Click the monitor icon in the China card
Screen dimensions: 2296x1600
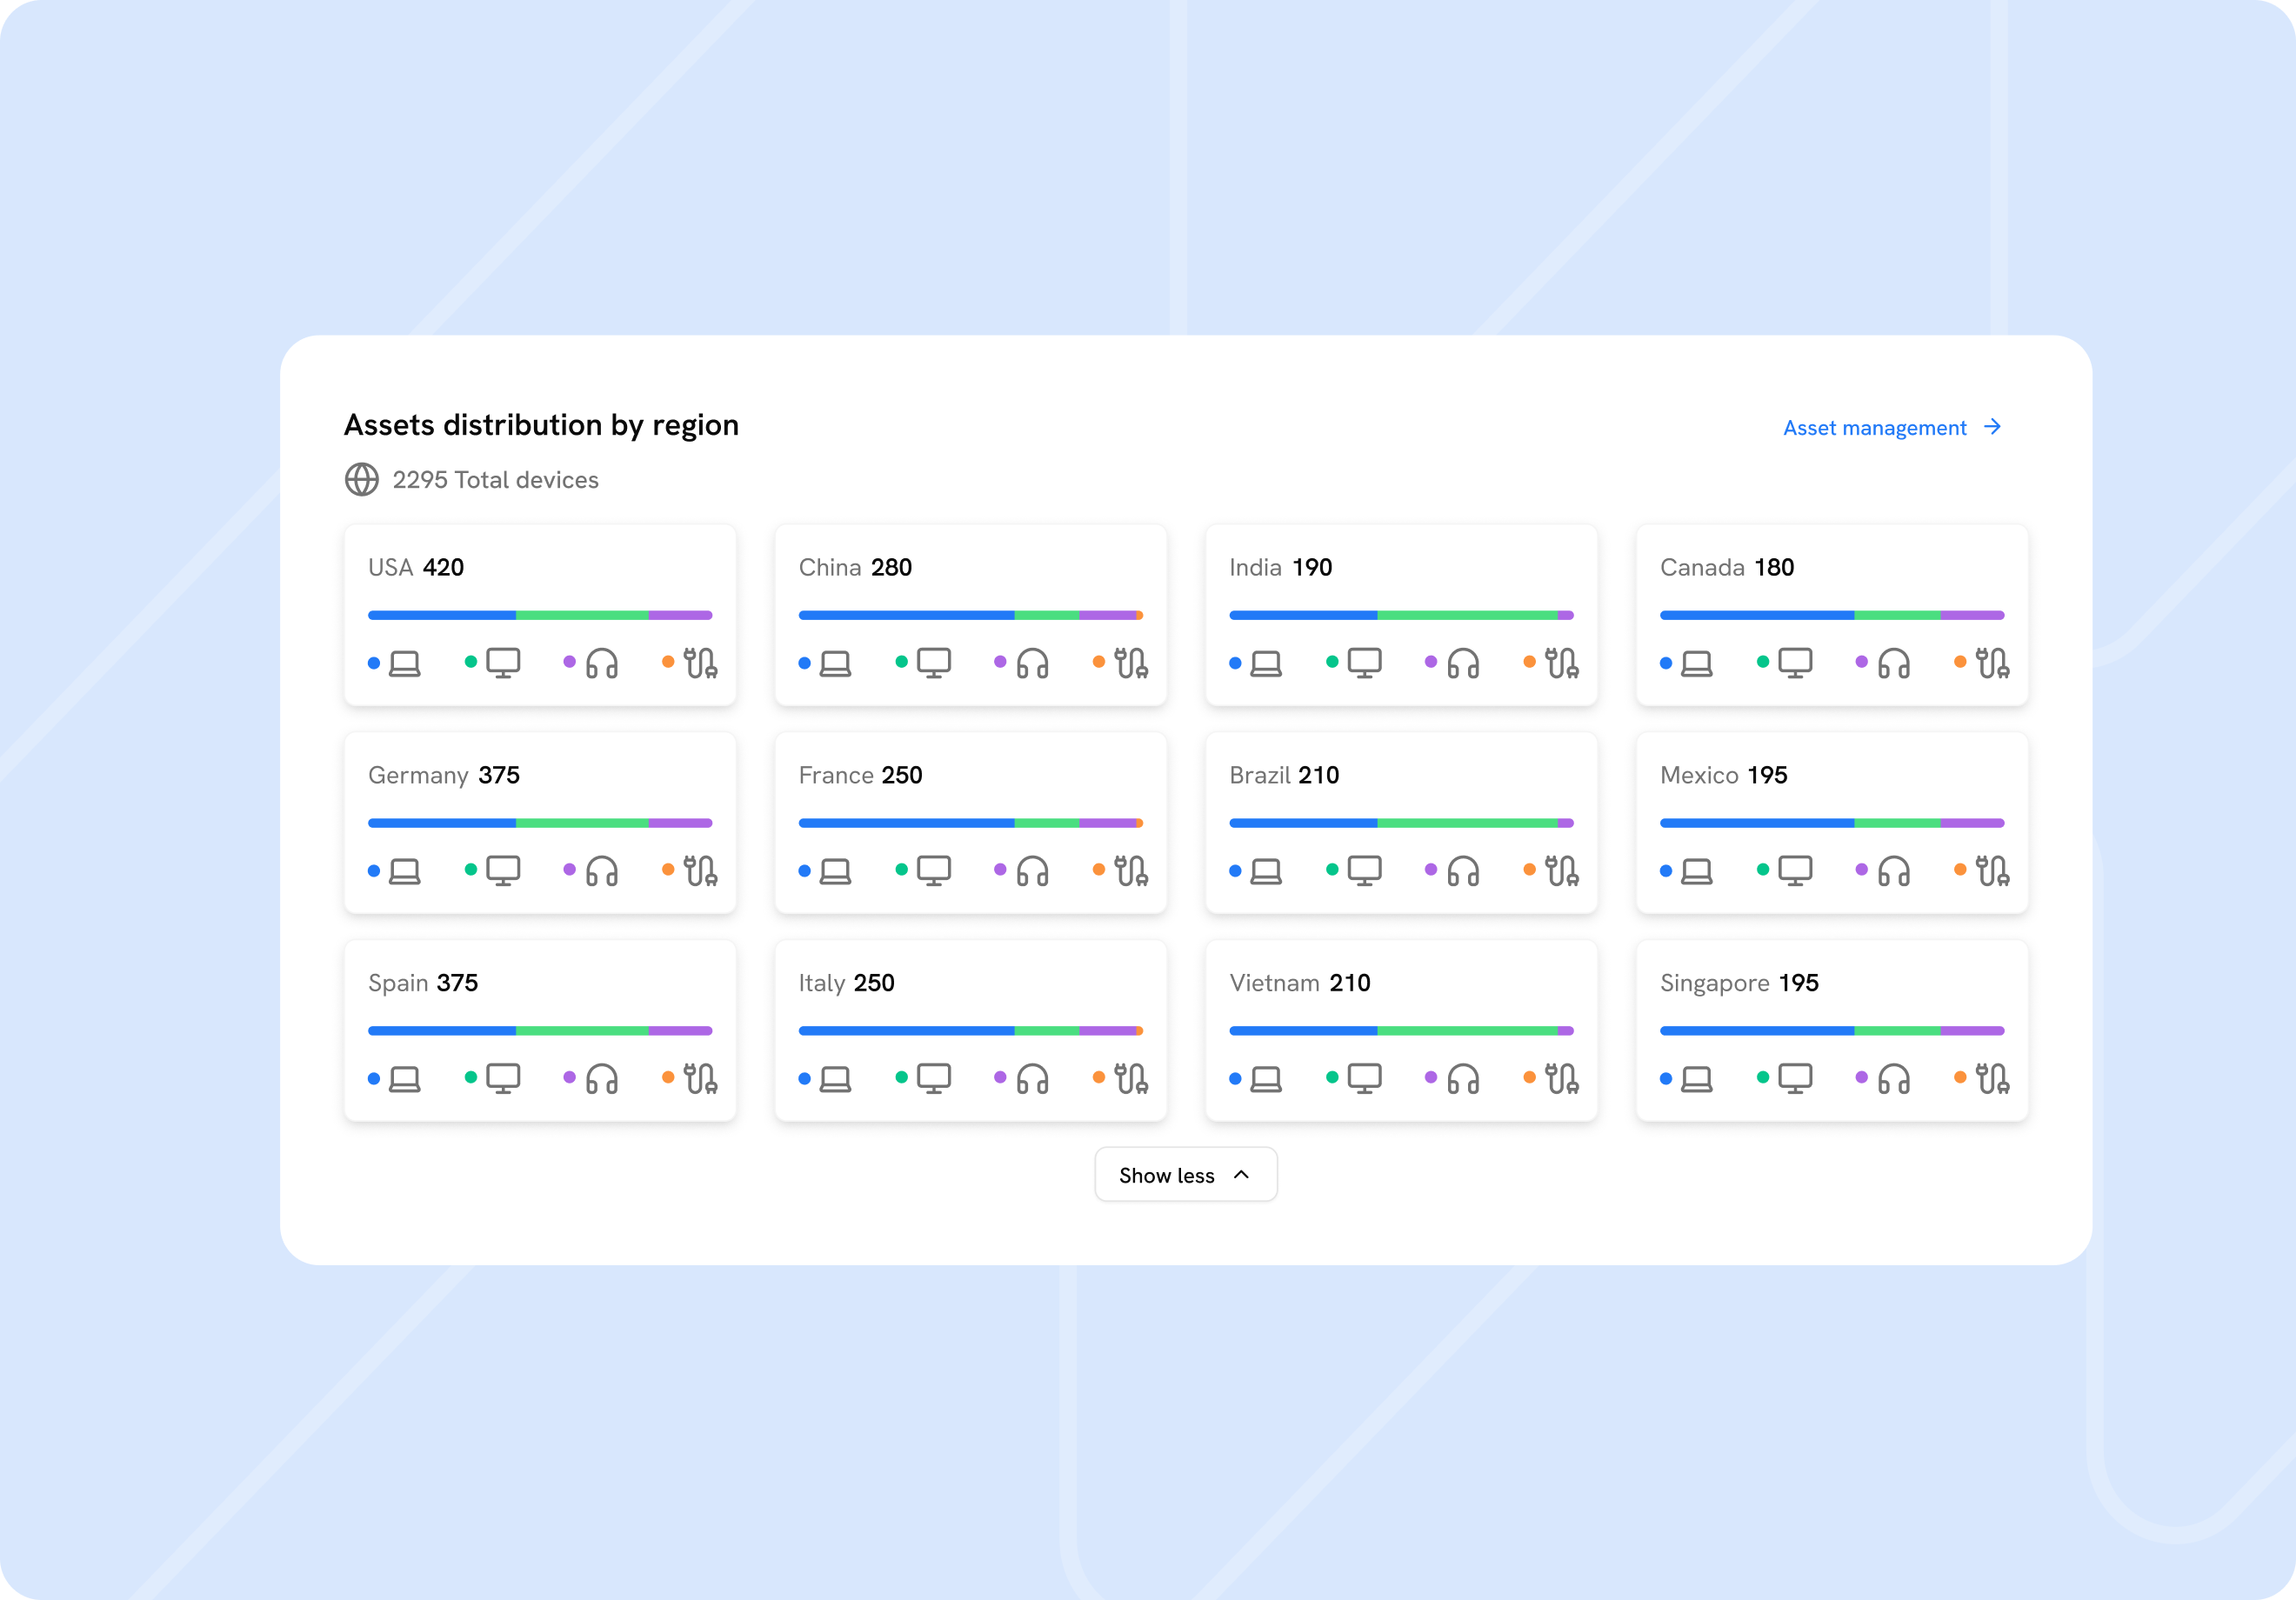coord(933,663)
